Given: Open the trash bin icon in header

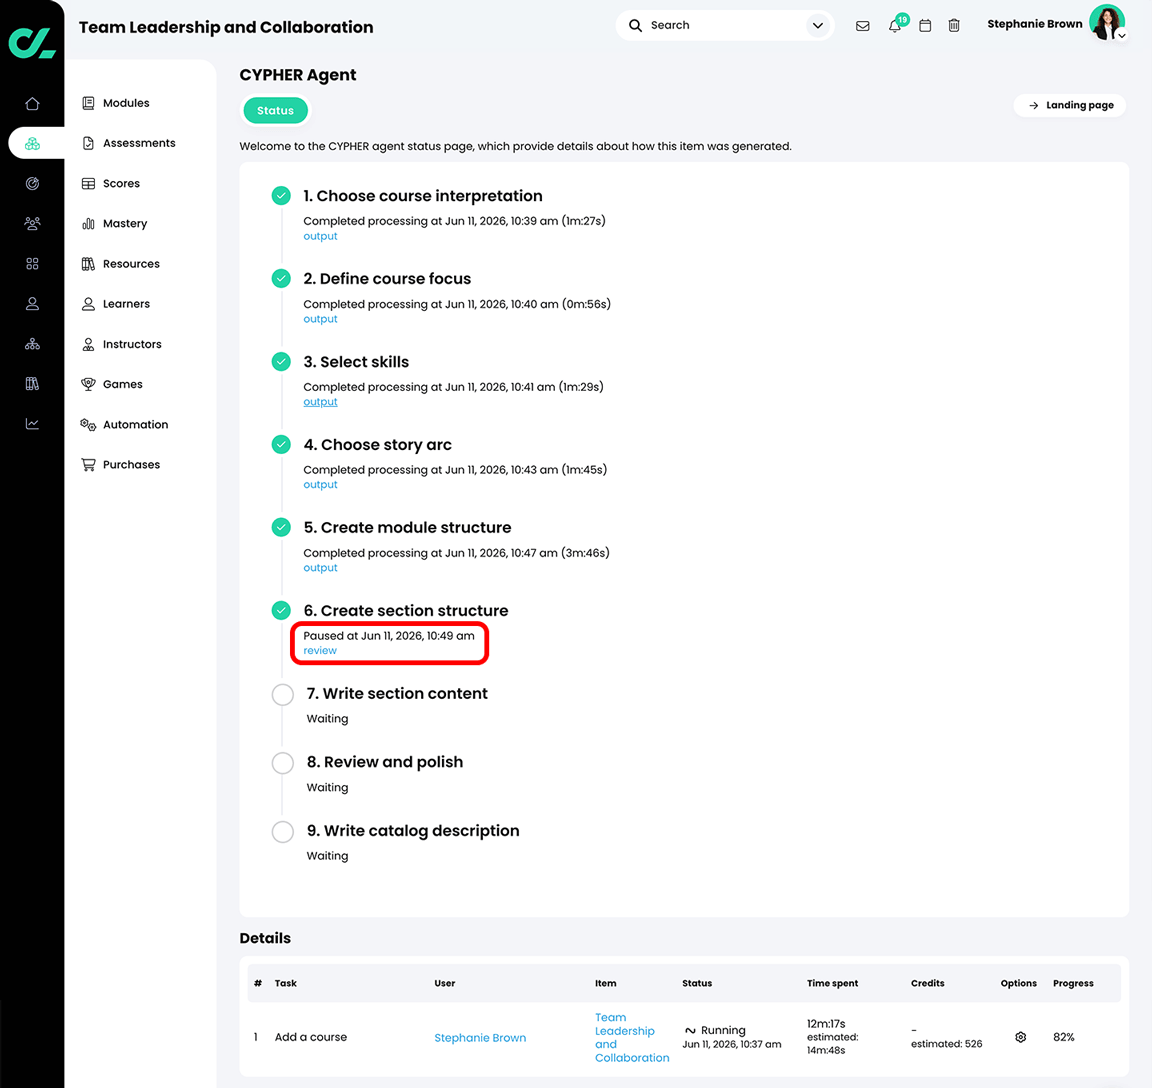Looking at the screenshot, I should tap(954, 26).
